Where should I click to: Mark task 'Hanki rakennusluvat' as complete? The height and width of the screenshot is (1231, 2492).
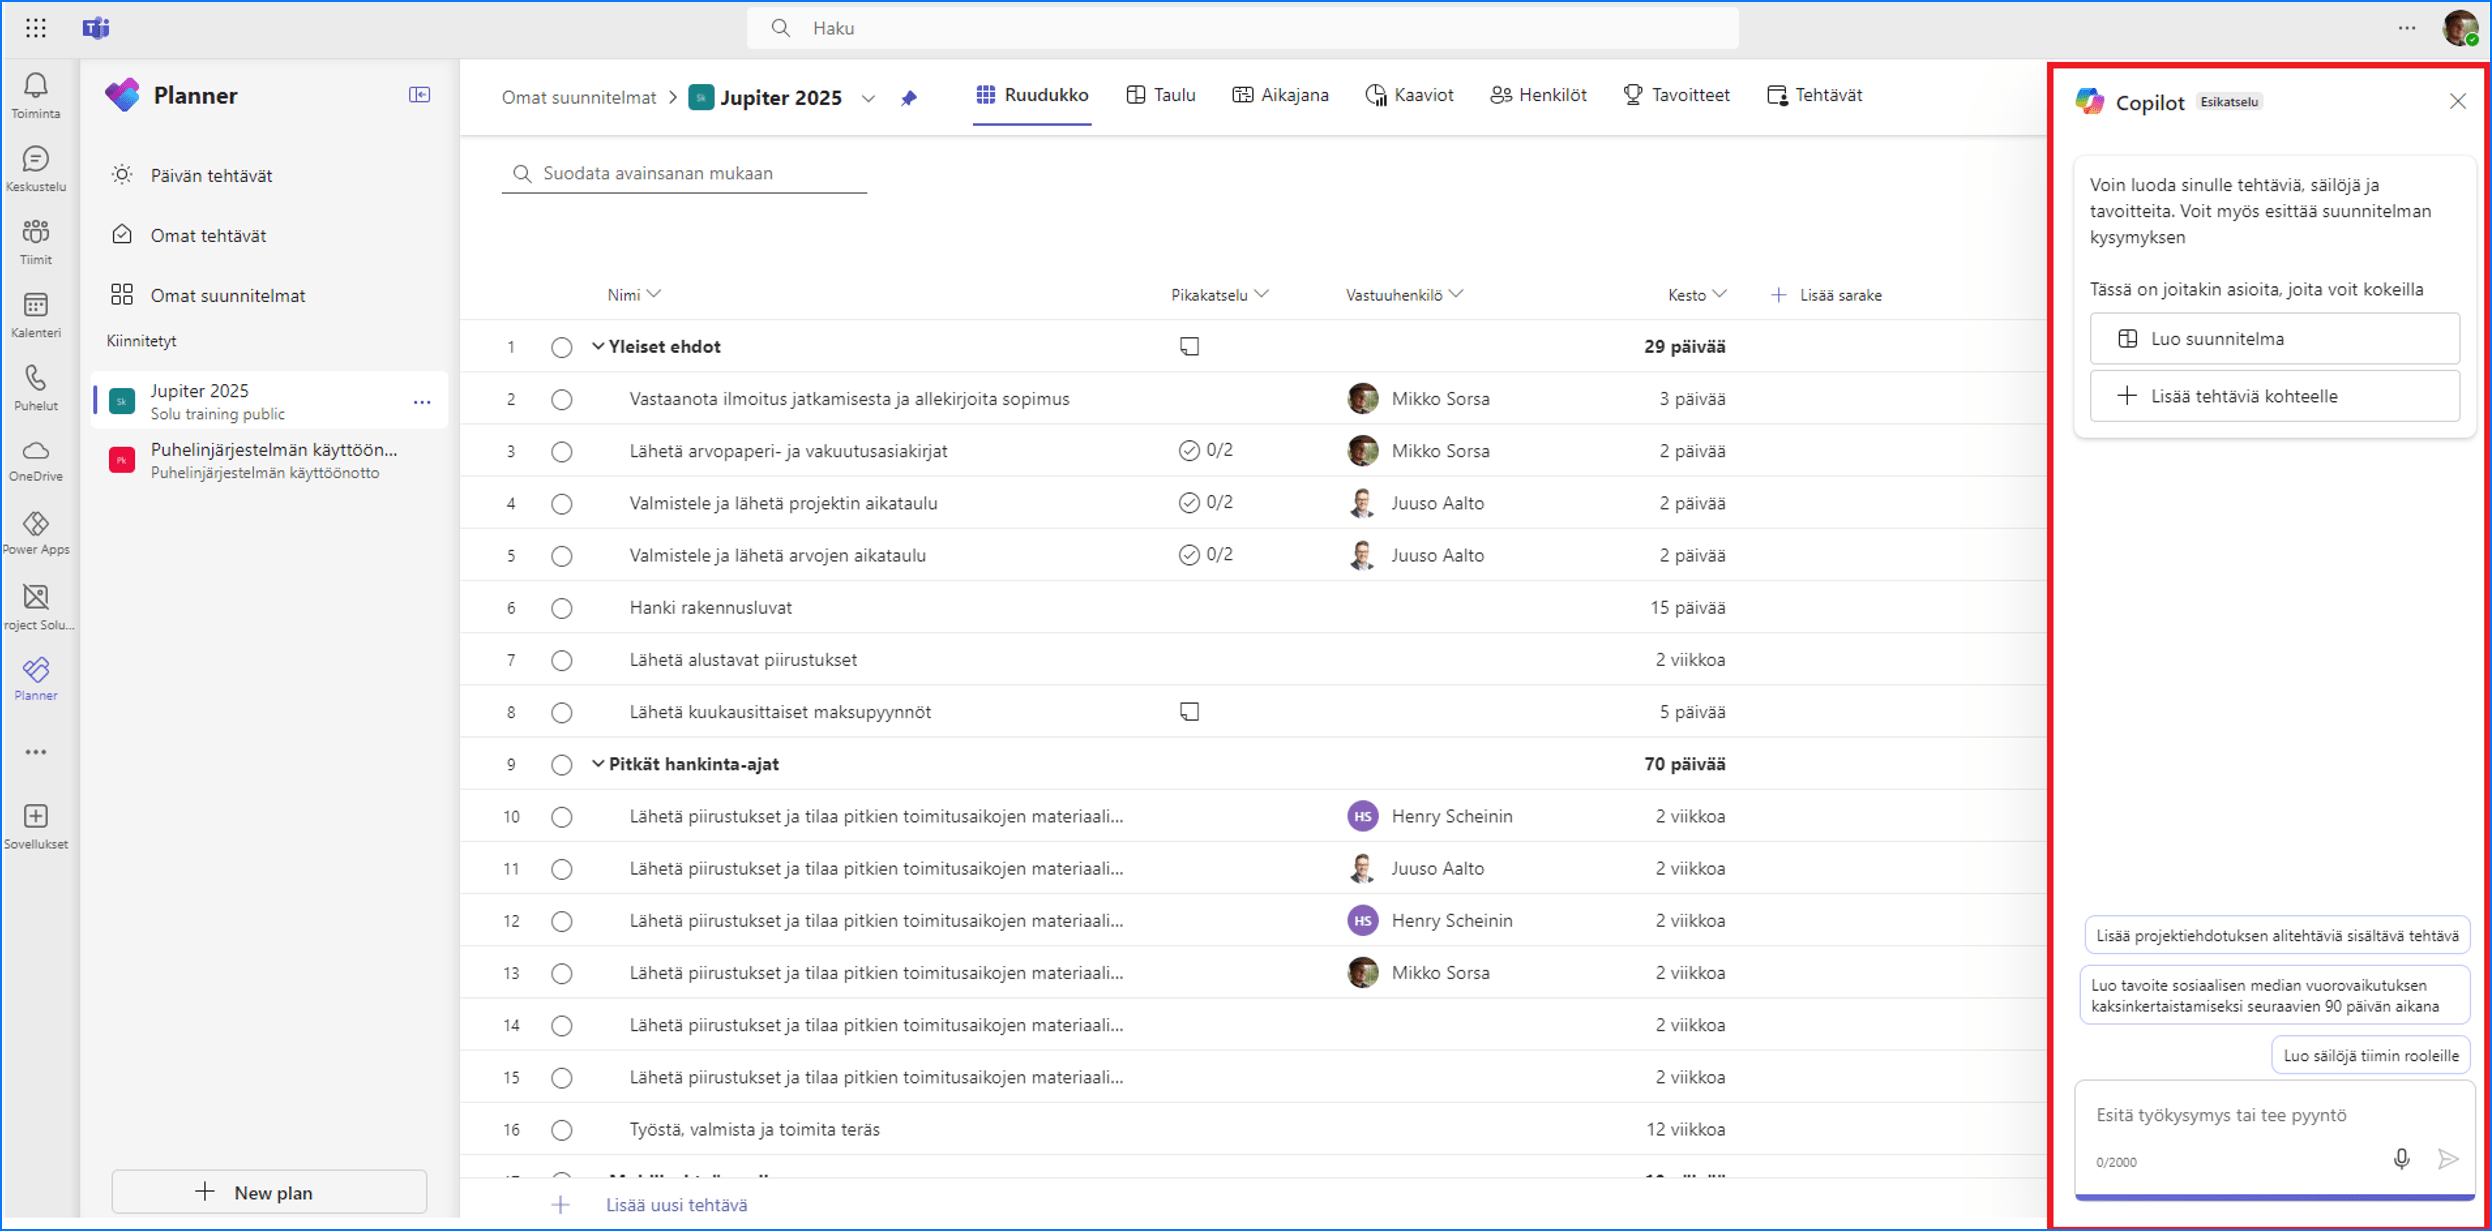coord(562,608)
